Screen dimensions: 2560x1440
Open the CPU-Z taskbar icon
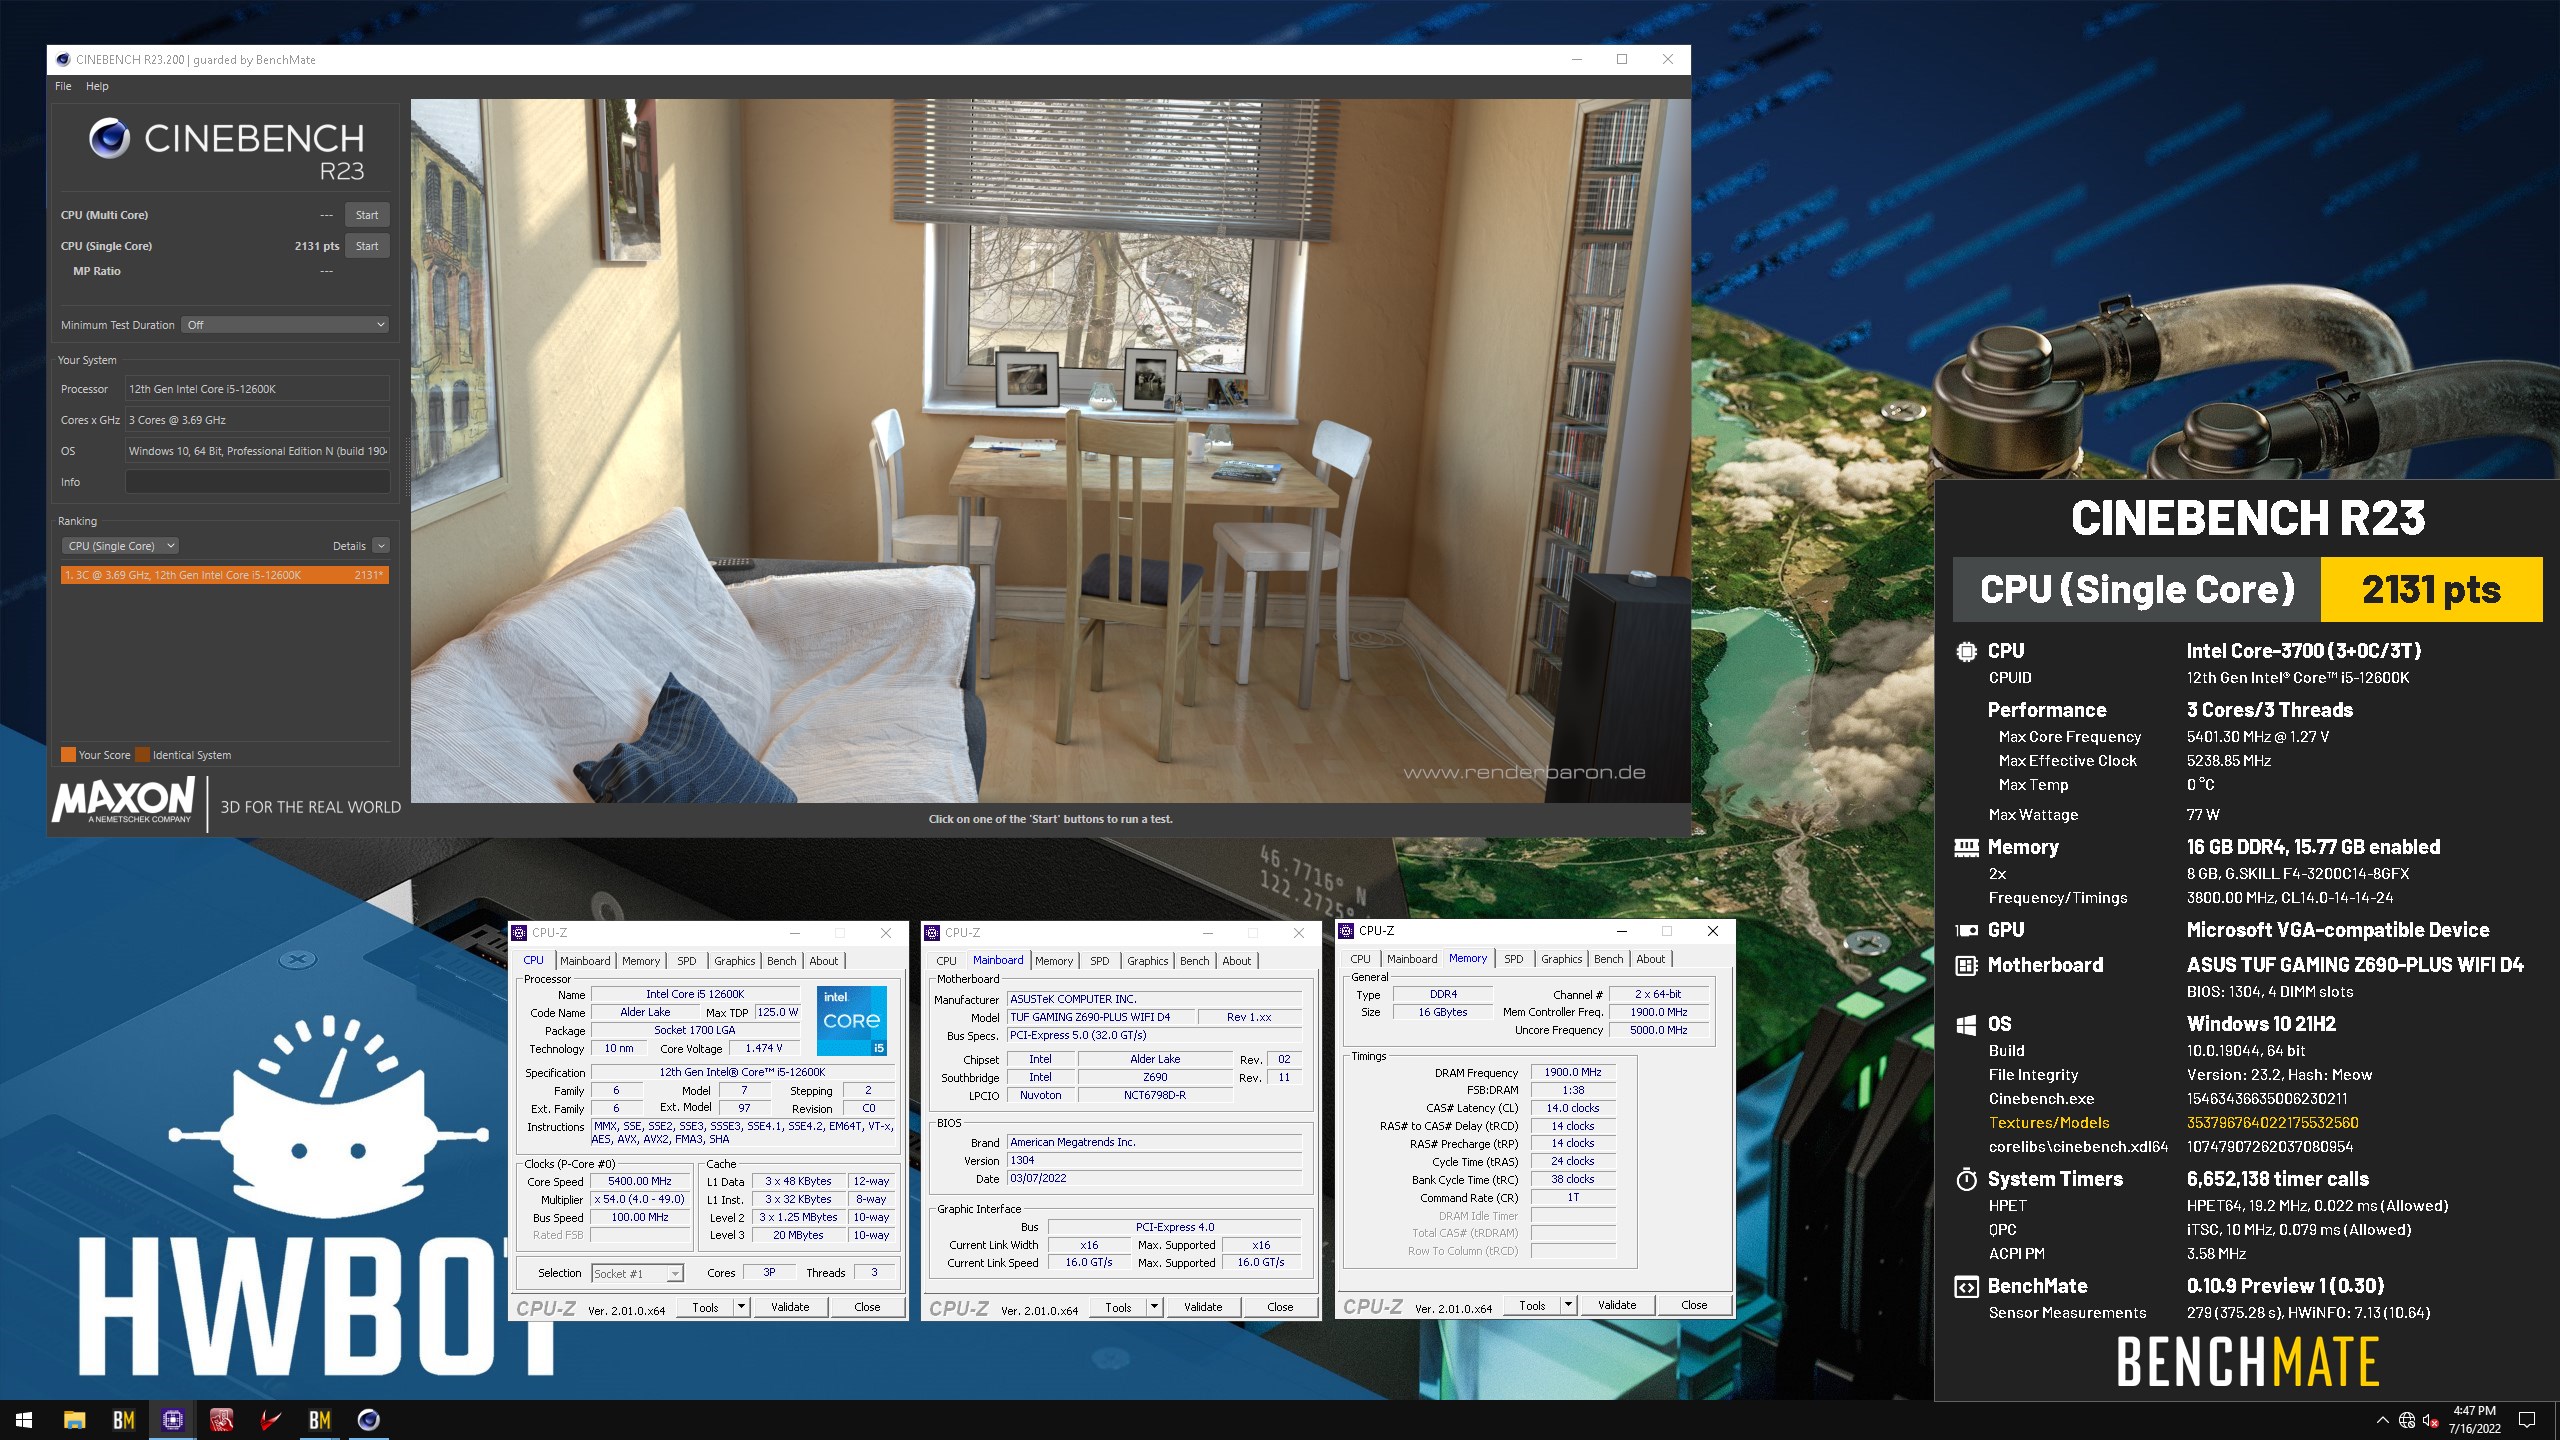click(173, 1420)
